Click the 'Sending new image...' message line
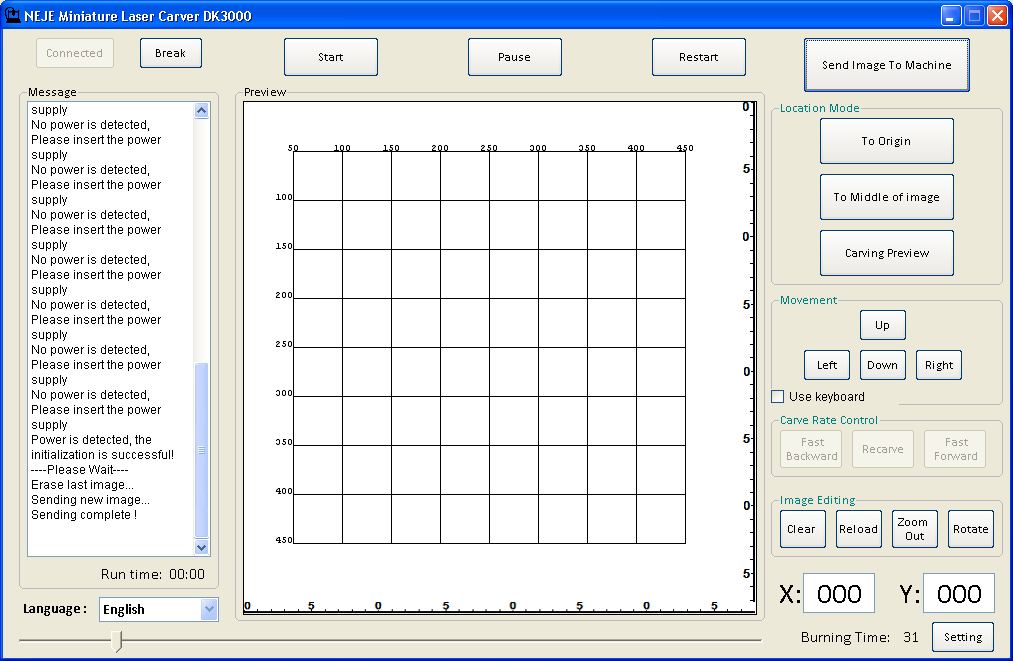This screenshot has width=1013, height=661. (x=90, y=499)
